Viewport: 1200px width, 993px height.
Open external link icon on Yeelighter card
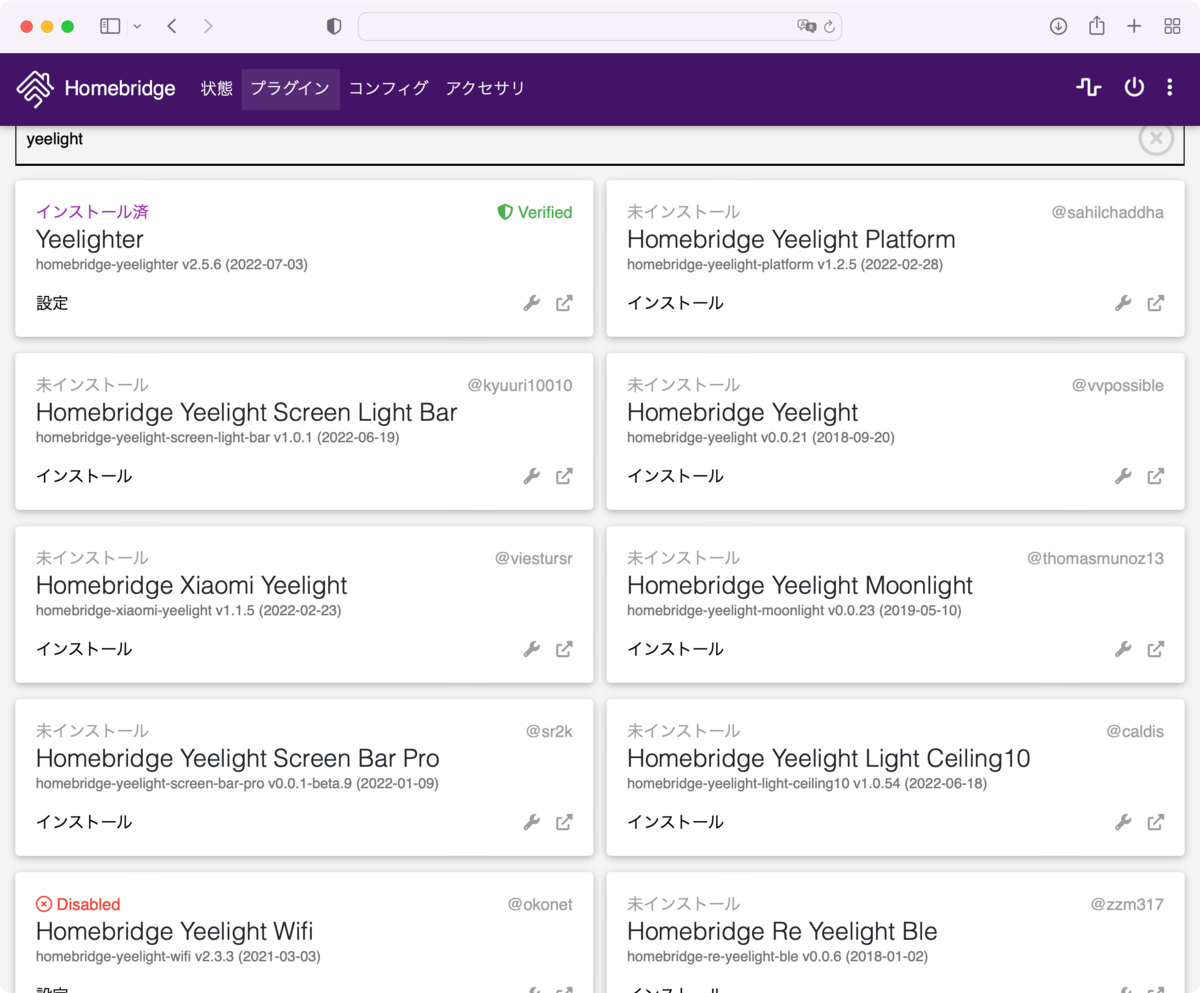564,303
